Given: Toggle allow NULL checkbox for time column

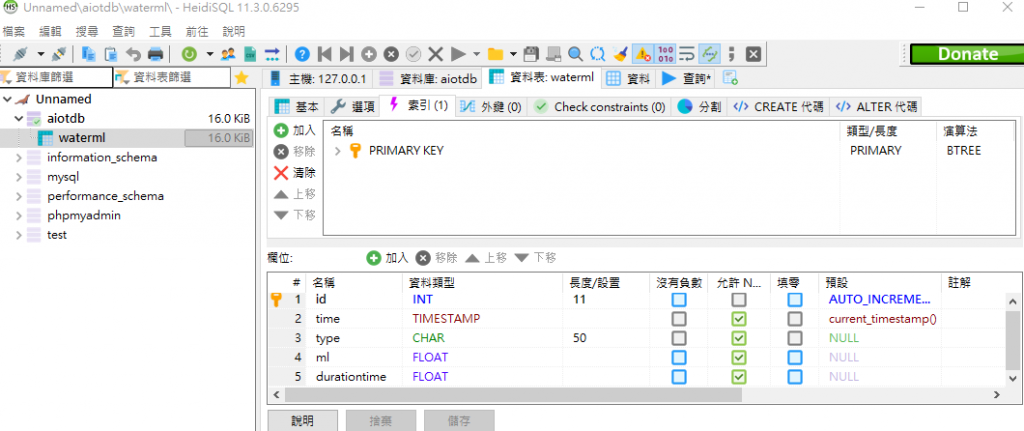Looking at the screenshot, I should (739, 319).
